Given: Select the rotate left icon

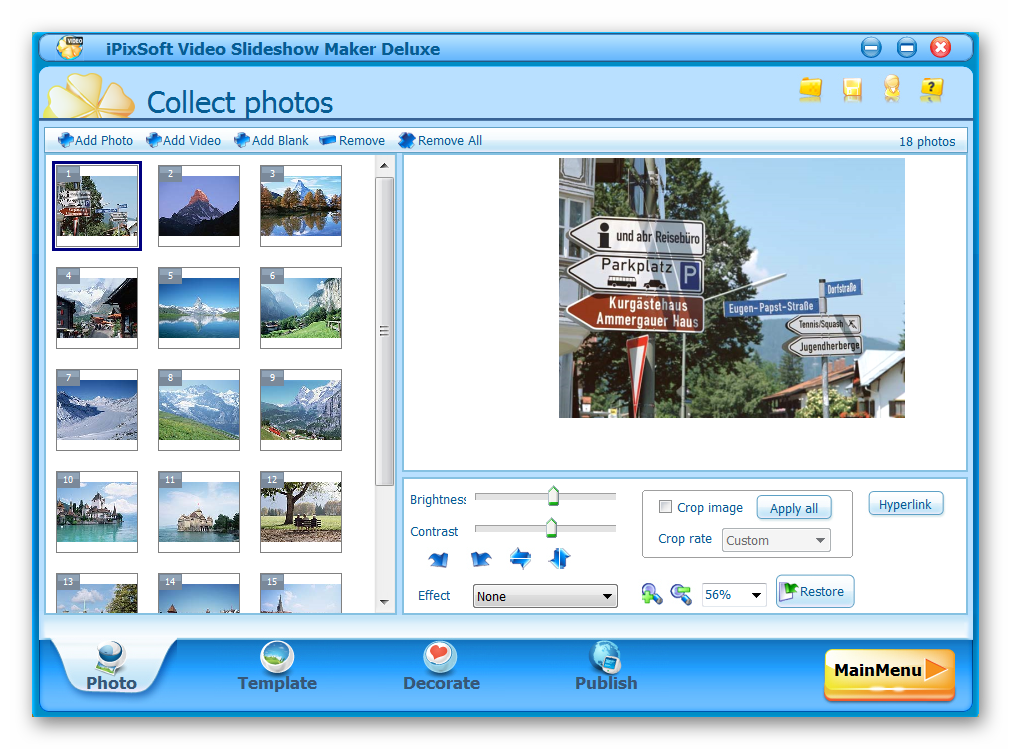Looking at the screenshot, I should point(437,558).
